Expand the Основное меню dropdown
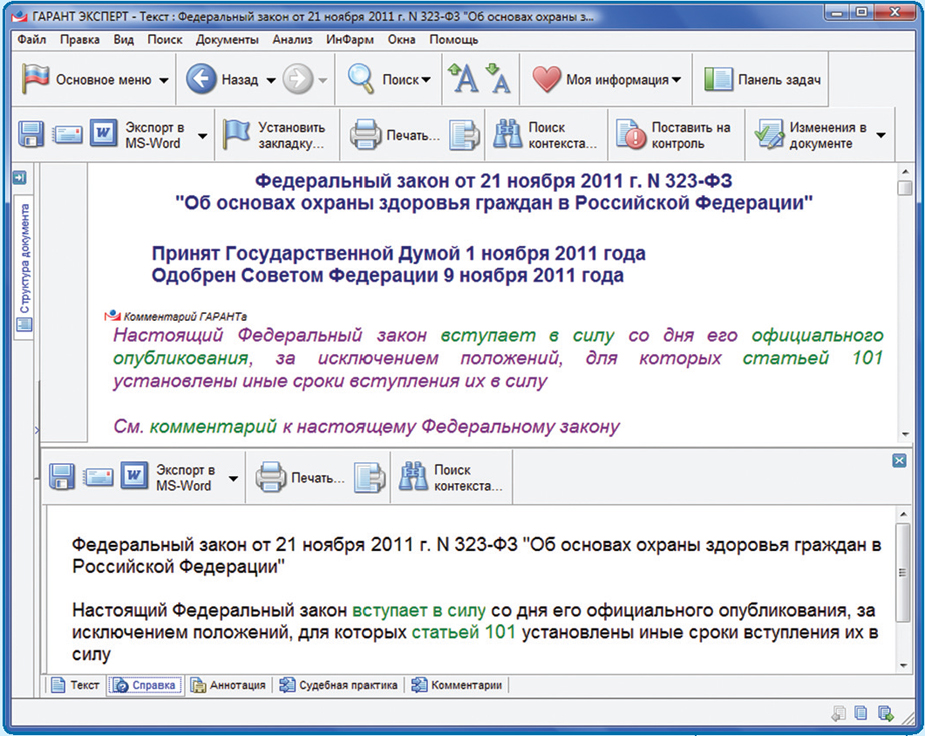 point(164,80)
